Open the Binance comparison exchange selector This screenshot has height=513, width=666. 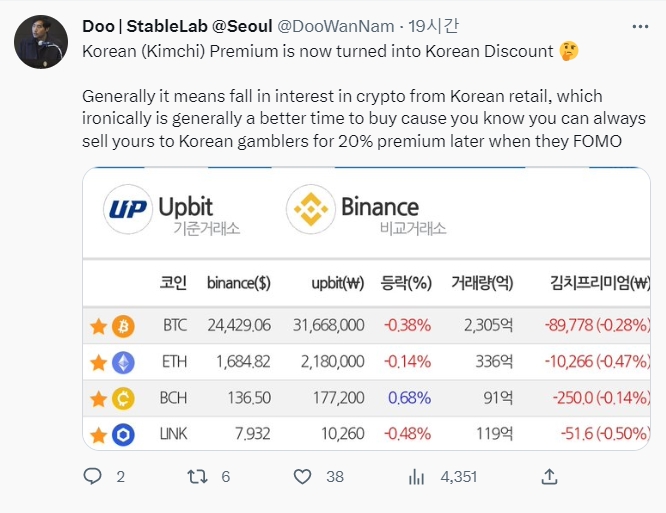tap(366, 213)
